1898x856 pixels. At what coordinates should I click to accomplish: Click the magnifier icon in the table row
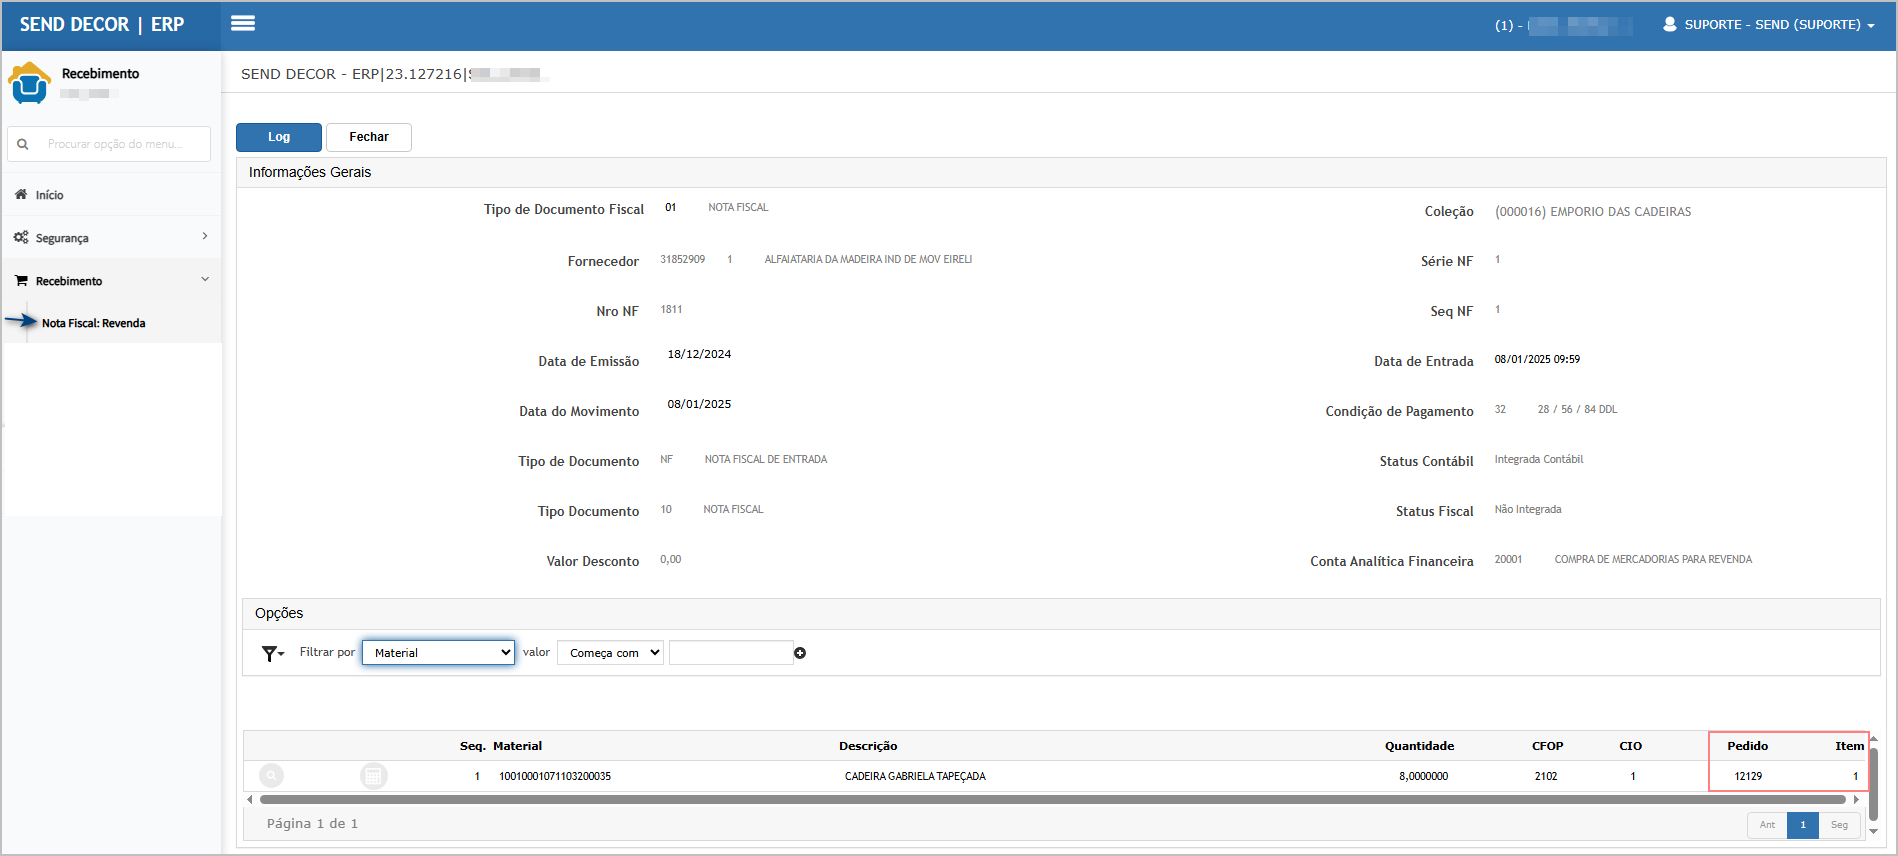click(271, 776)
